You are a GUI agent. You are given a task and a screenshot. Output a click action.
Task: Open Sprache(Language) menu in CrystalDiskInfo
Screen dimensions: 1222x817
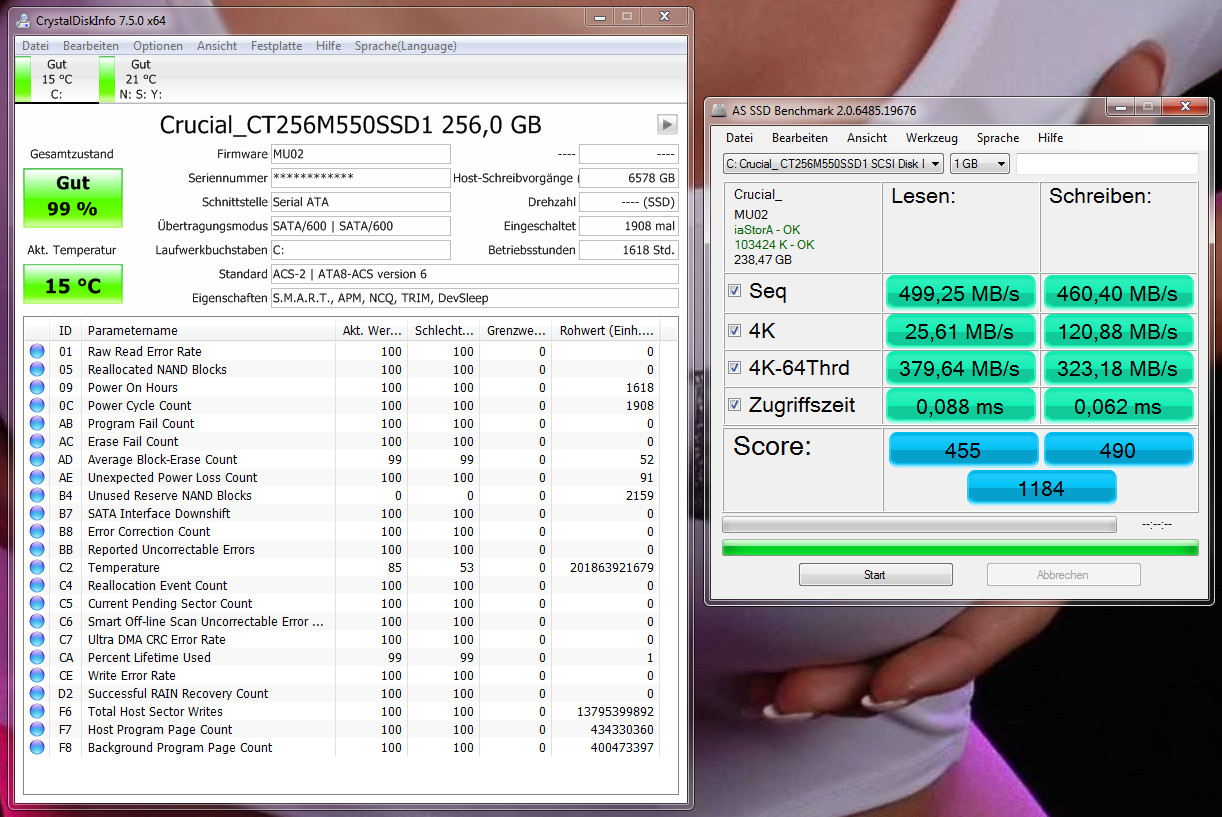point(406,46)
